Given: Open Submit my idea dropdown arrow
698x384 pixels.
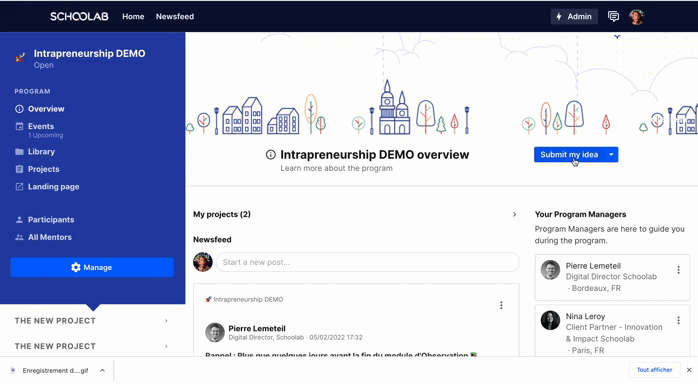Looking at the screenshot, I should [x=611, y=154].
